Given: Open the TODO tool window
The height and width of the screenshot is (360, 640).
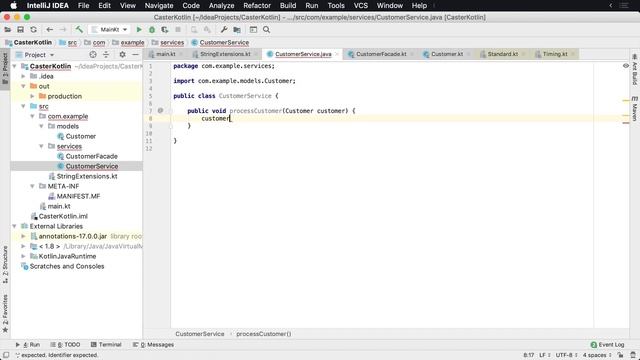Looking at the screenshot, I should [65, 344].
